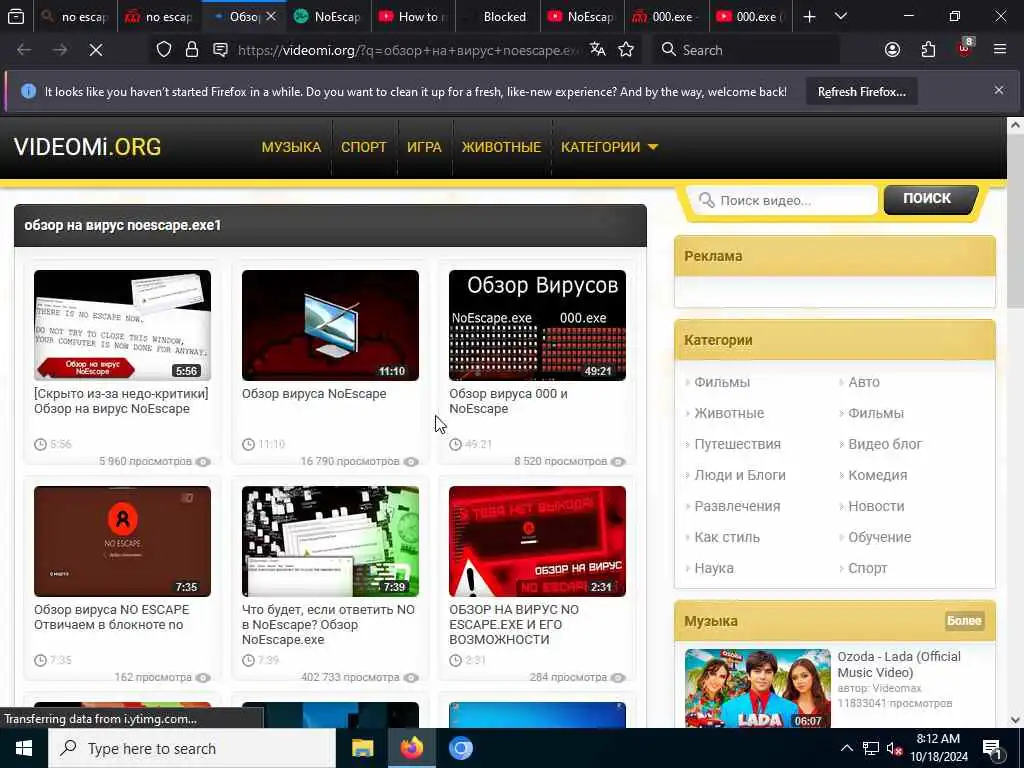Image resolution: width=1024 pixels, height=768 pixels.
Task: Open the ЖИВОТНЫЕ menu item
Action: tap(502, 147)
